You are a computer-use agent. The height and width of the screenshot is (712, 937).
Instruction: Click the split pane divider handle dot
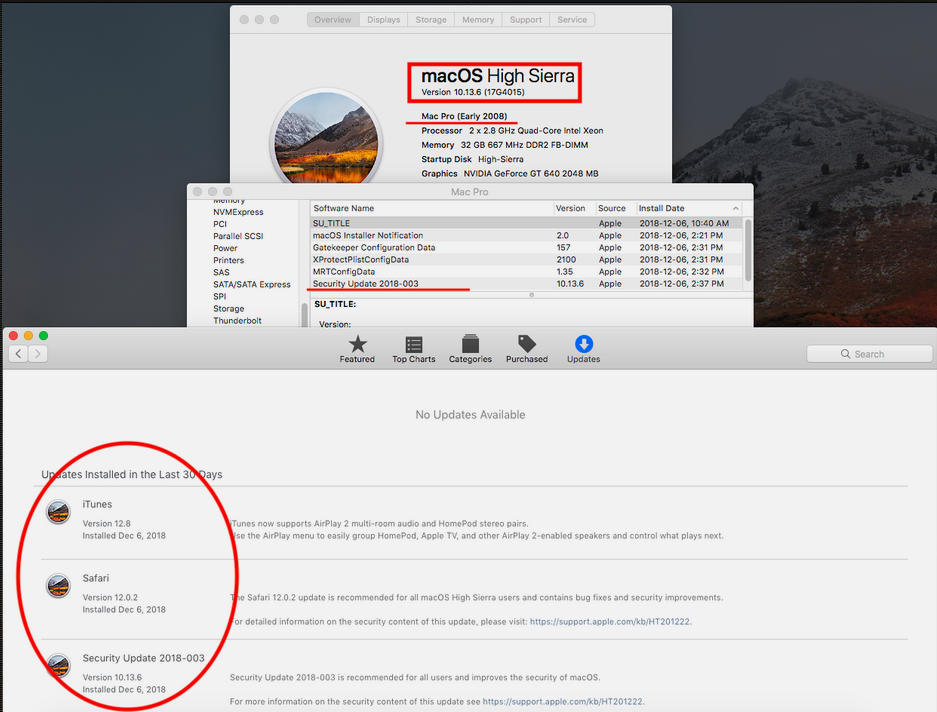tap(531, 295)
